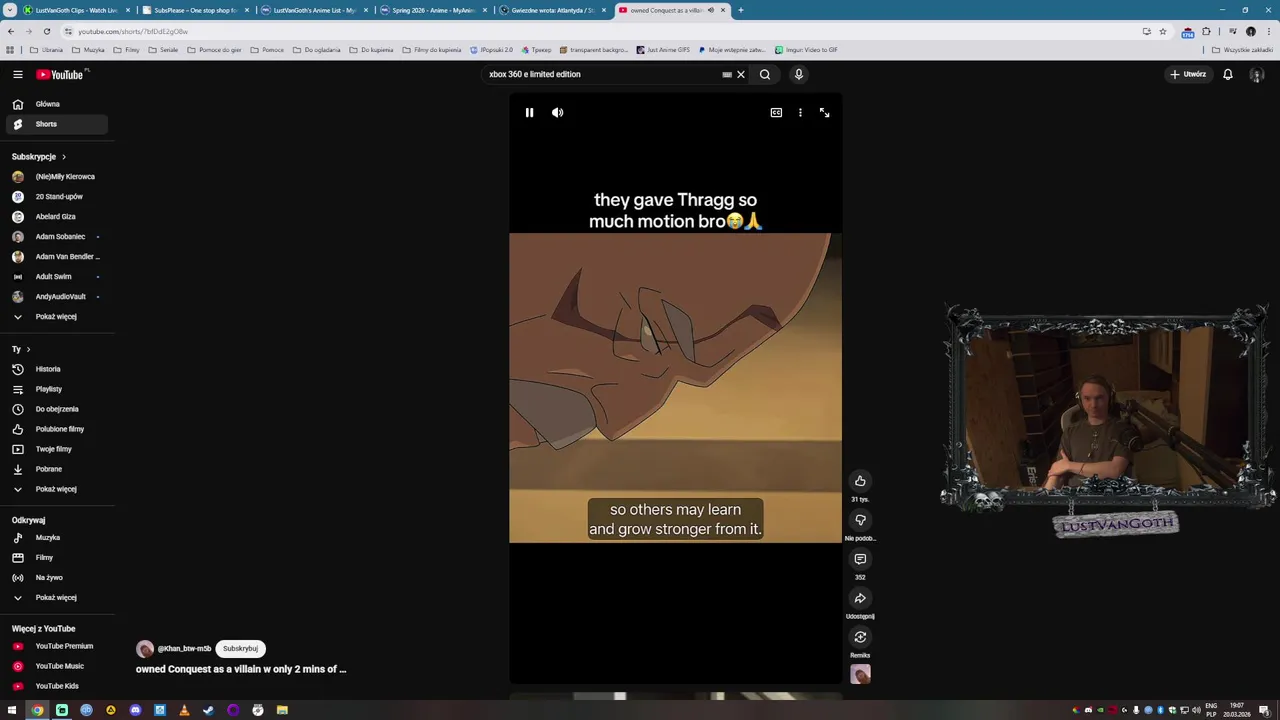Open a new browser tab

[740, 10]
